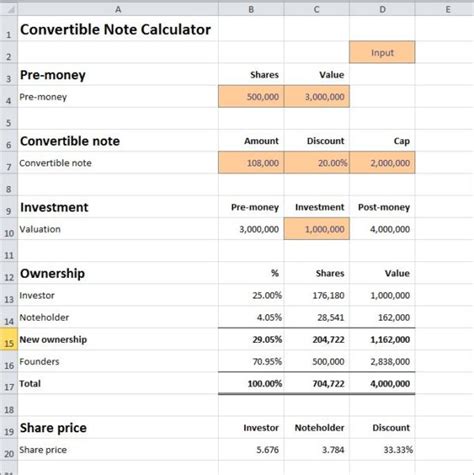Click the Ownership section heading

click(x=52, y=273)
